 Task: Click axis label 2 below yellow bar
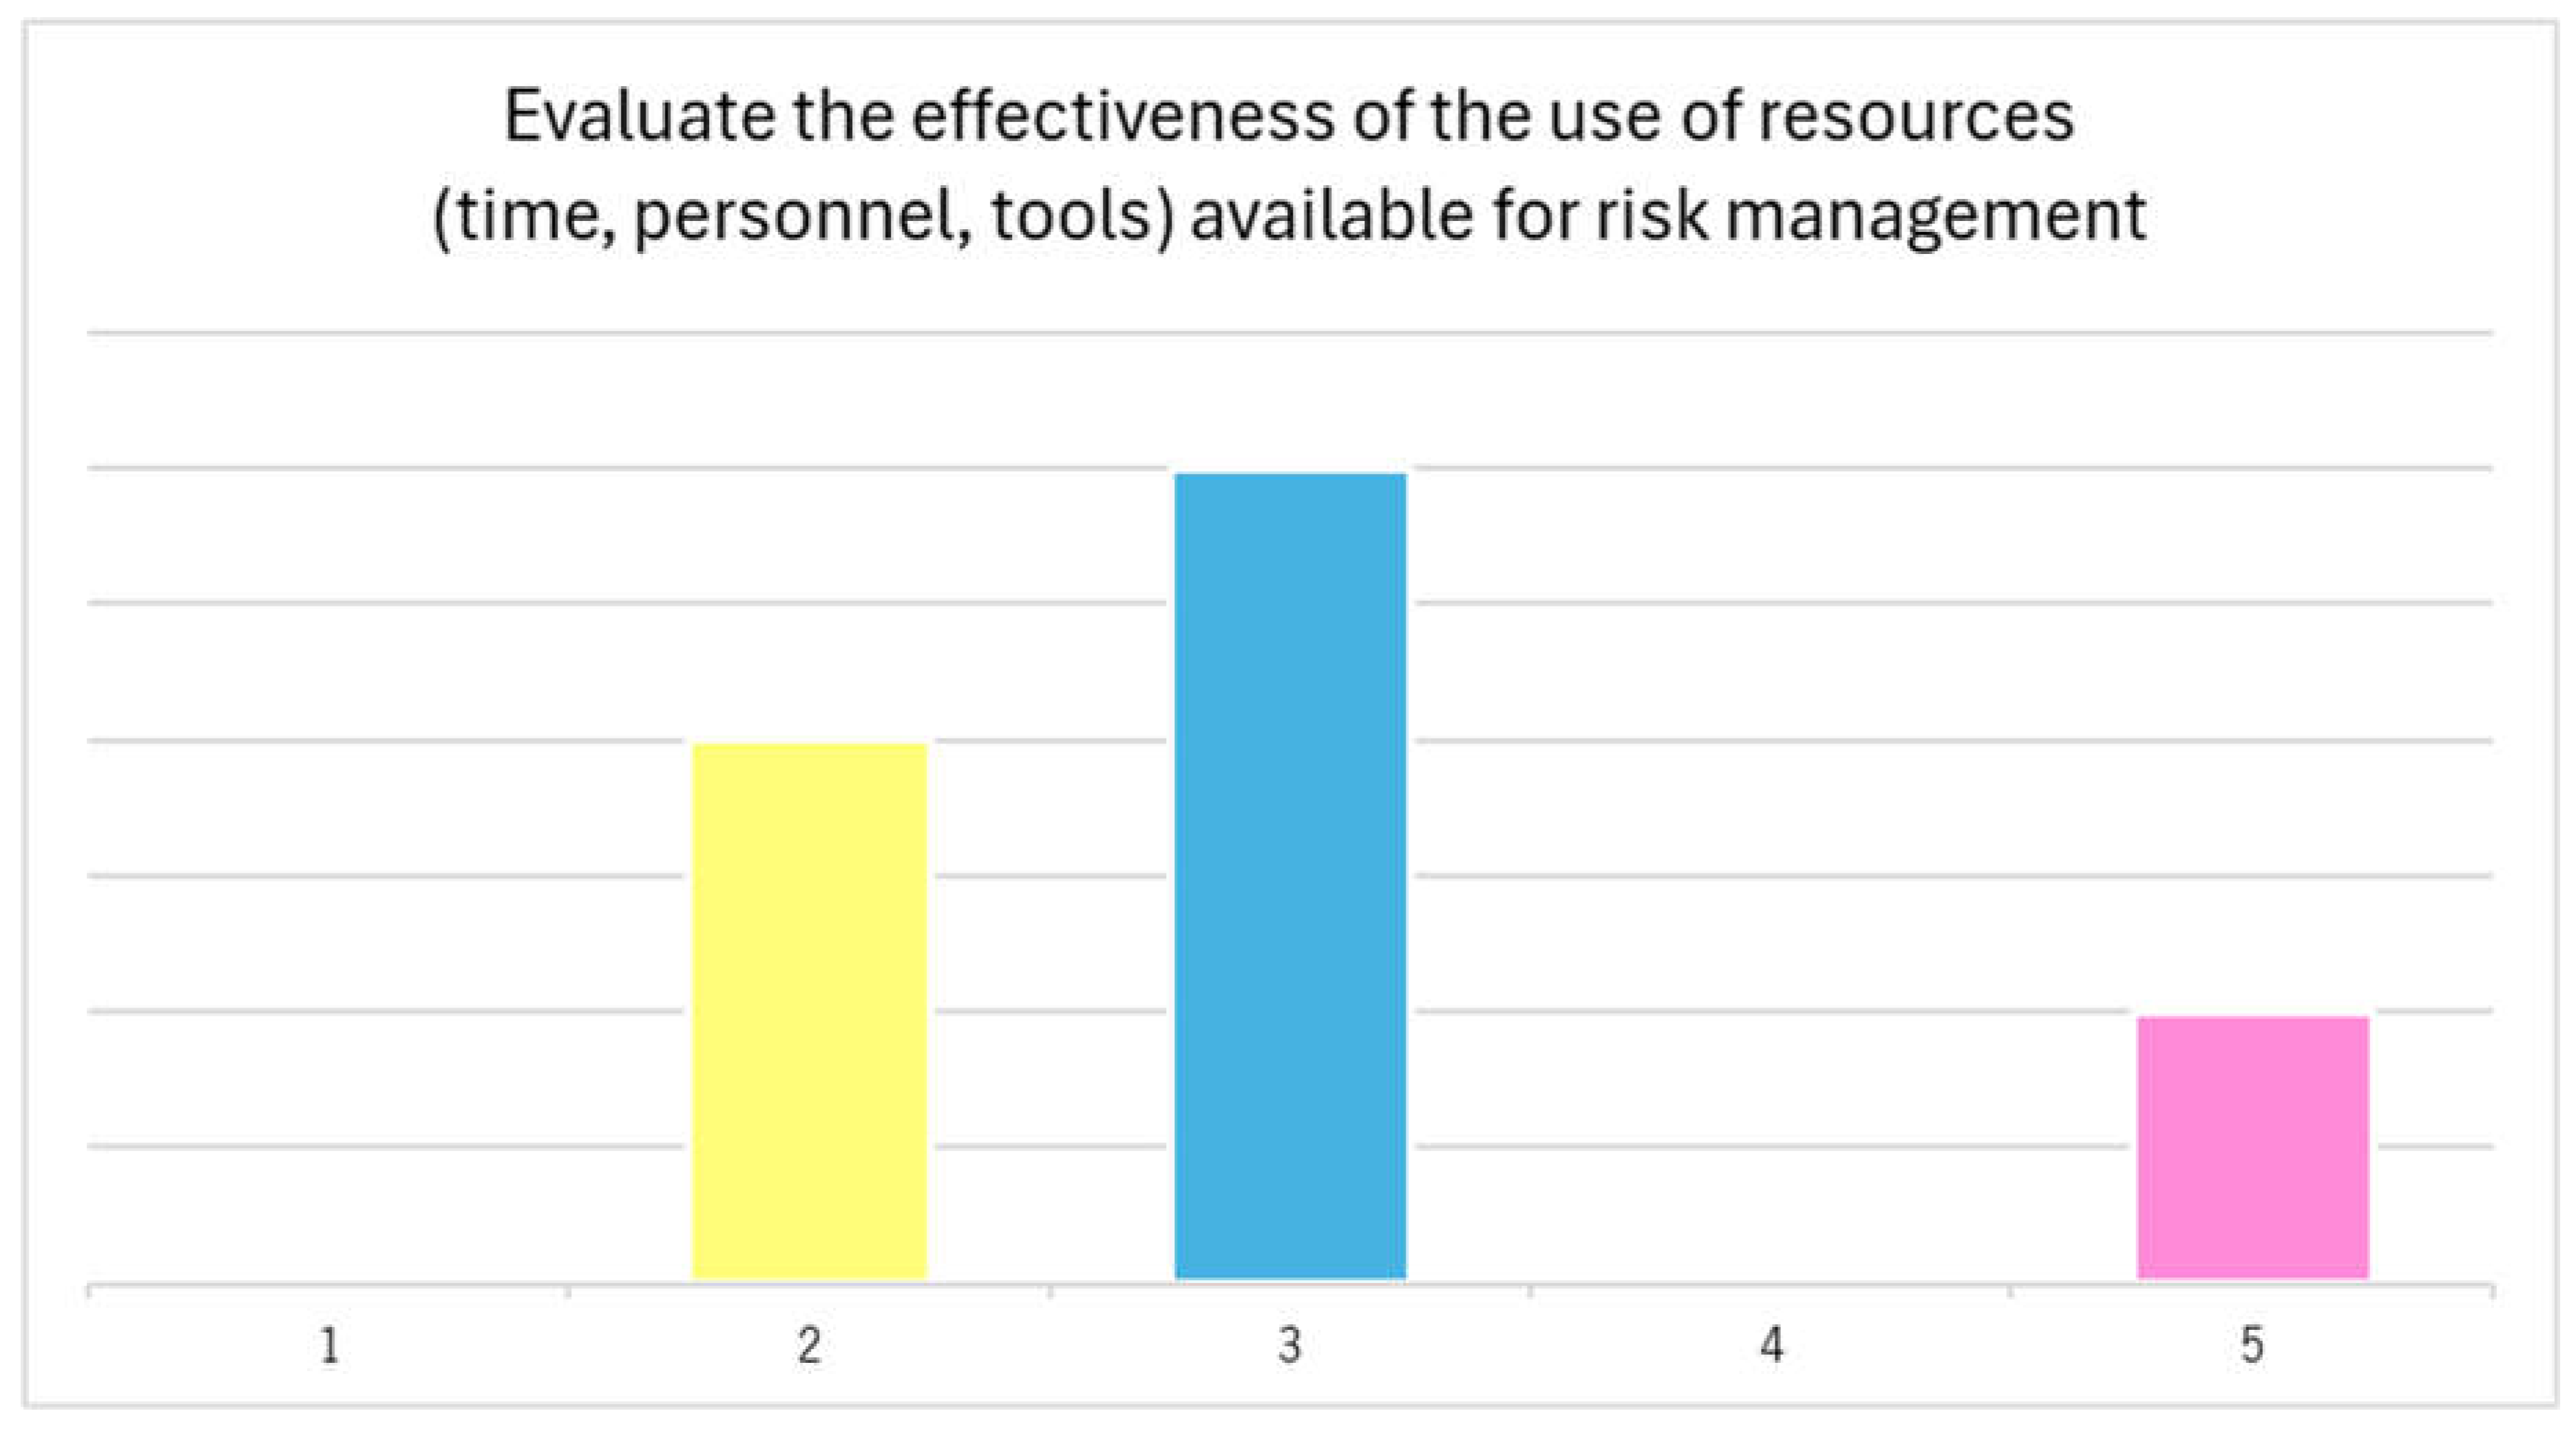810,1346
